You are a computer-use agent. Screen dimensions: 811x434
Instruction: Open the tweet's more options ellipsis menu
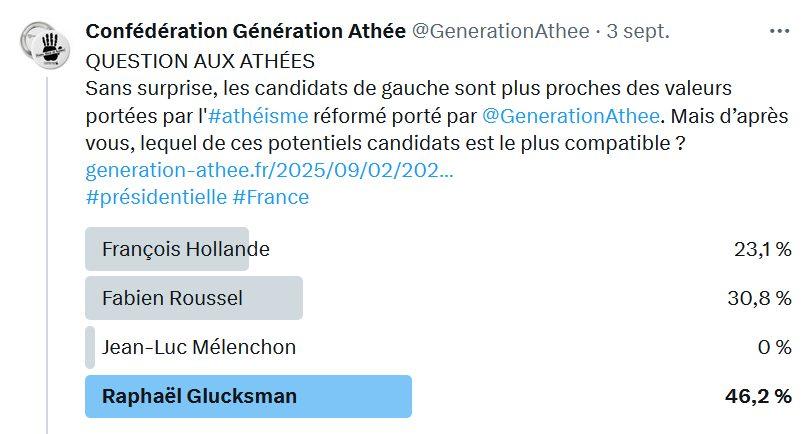[779, 31]
